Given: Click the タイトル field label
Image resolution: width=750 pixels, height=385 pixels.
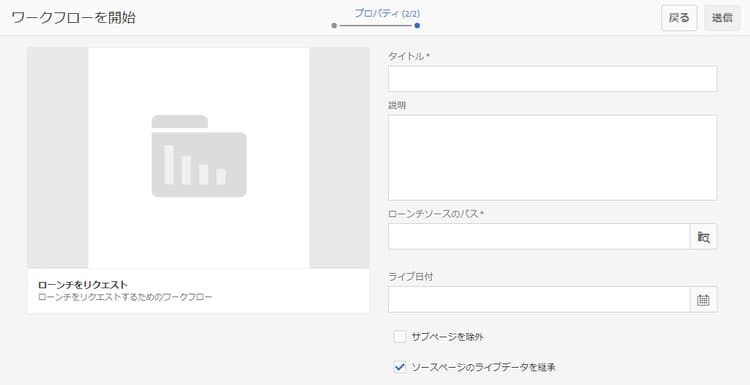Looking at the screenshot, I should pos(409,56).
